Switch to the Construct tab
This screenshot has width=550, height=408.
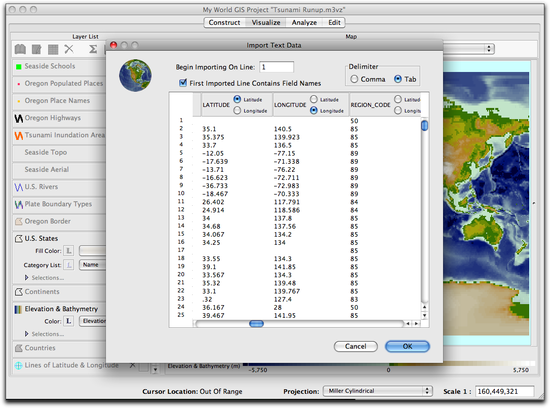pos(224,22)
